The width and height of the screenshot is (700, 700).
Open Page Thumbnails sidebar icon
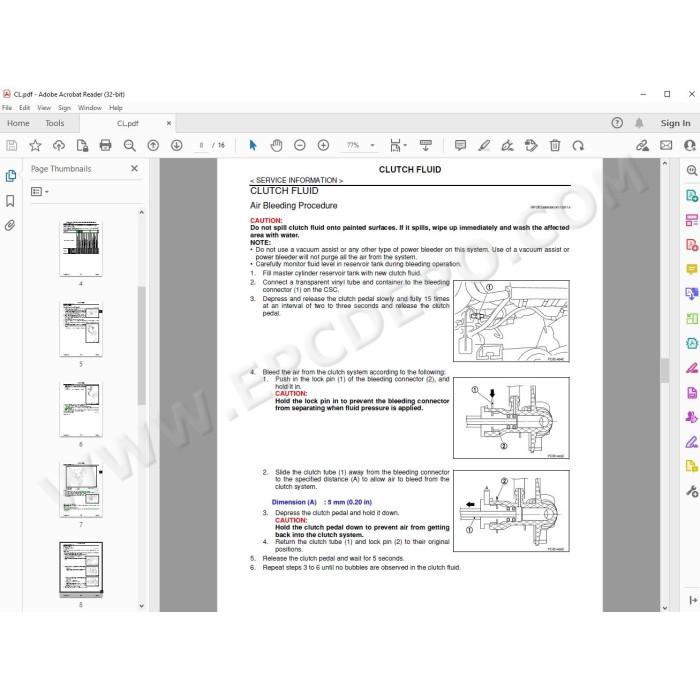click(x=11, y=176)
